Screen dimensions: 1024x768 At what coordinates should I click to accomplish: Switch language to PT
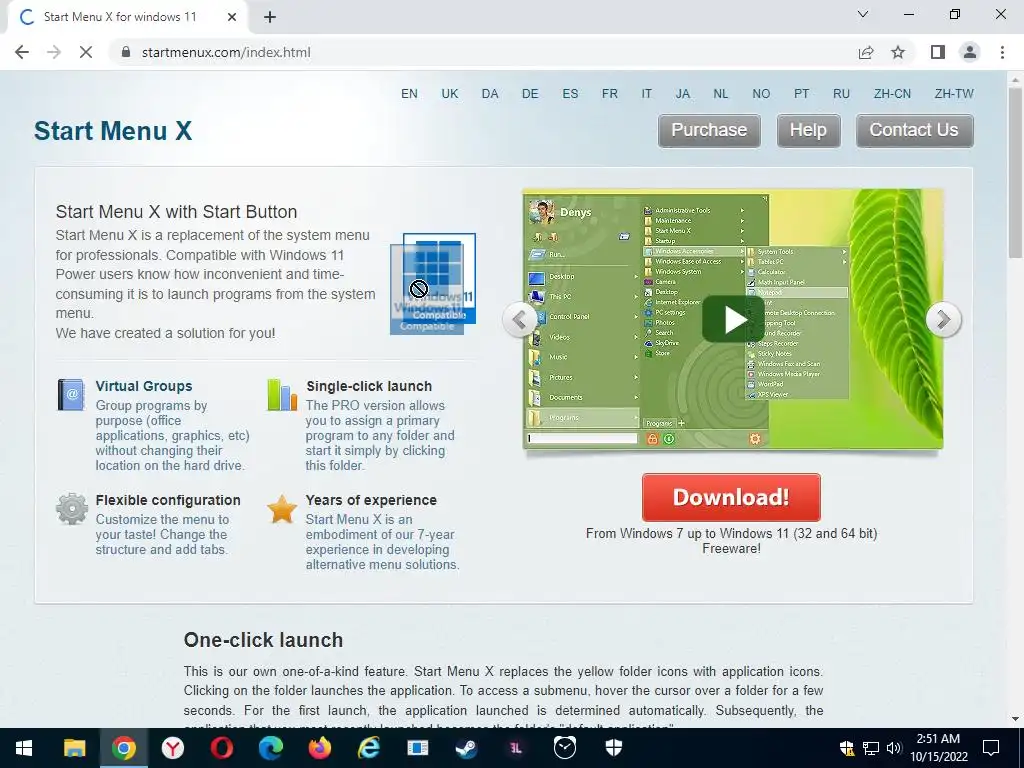[801, 93]
